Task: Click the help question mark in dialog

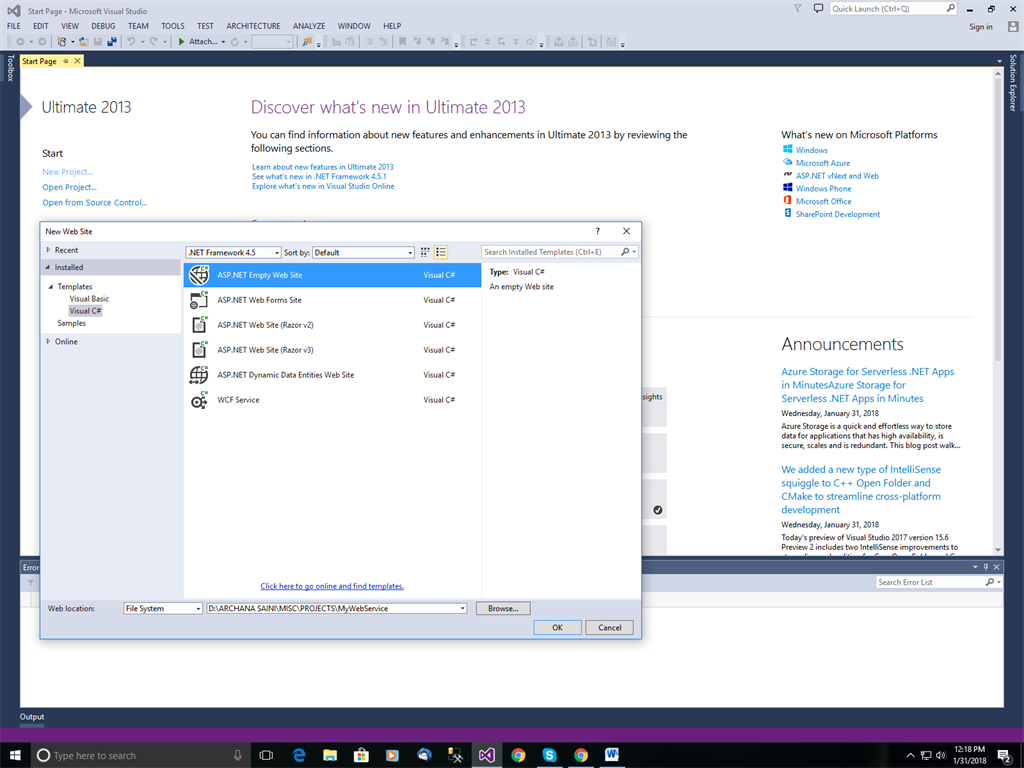Action: point(597,231)
